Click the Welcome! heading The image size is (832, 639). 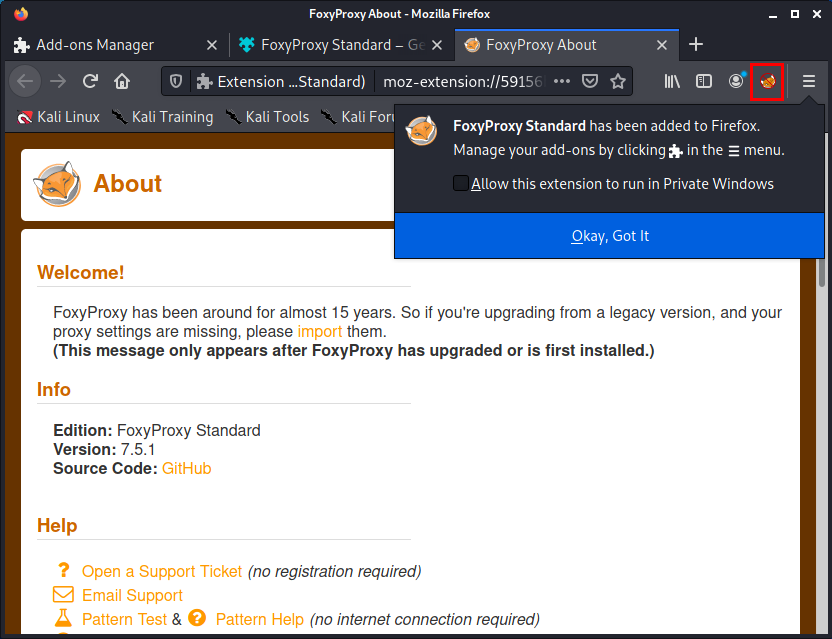[x=81, y=272]
